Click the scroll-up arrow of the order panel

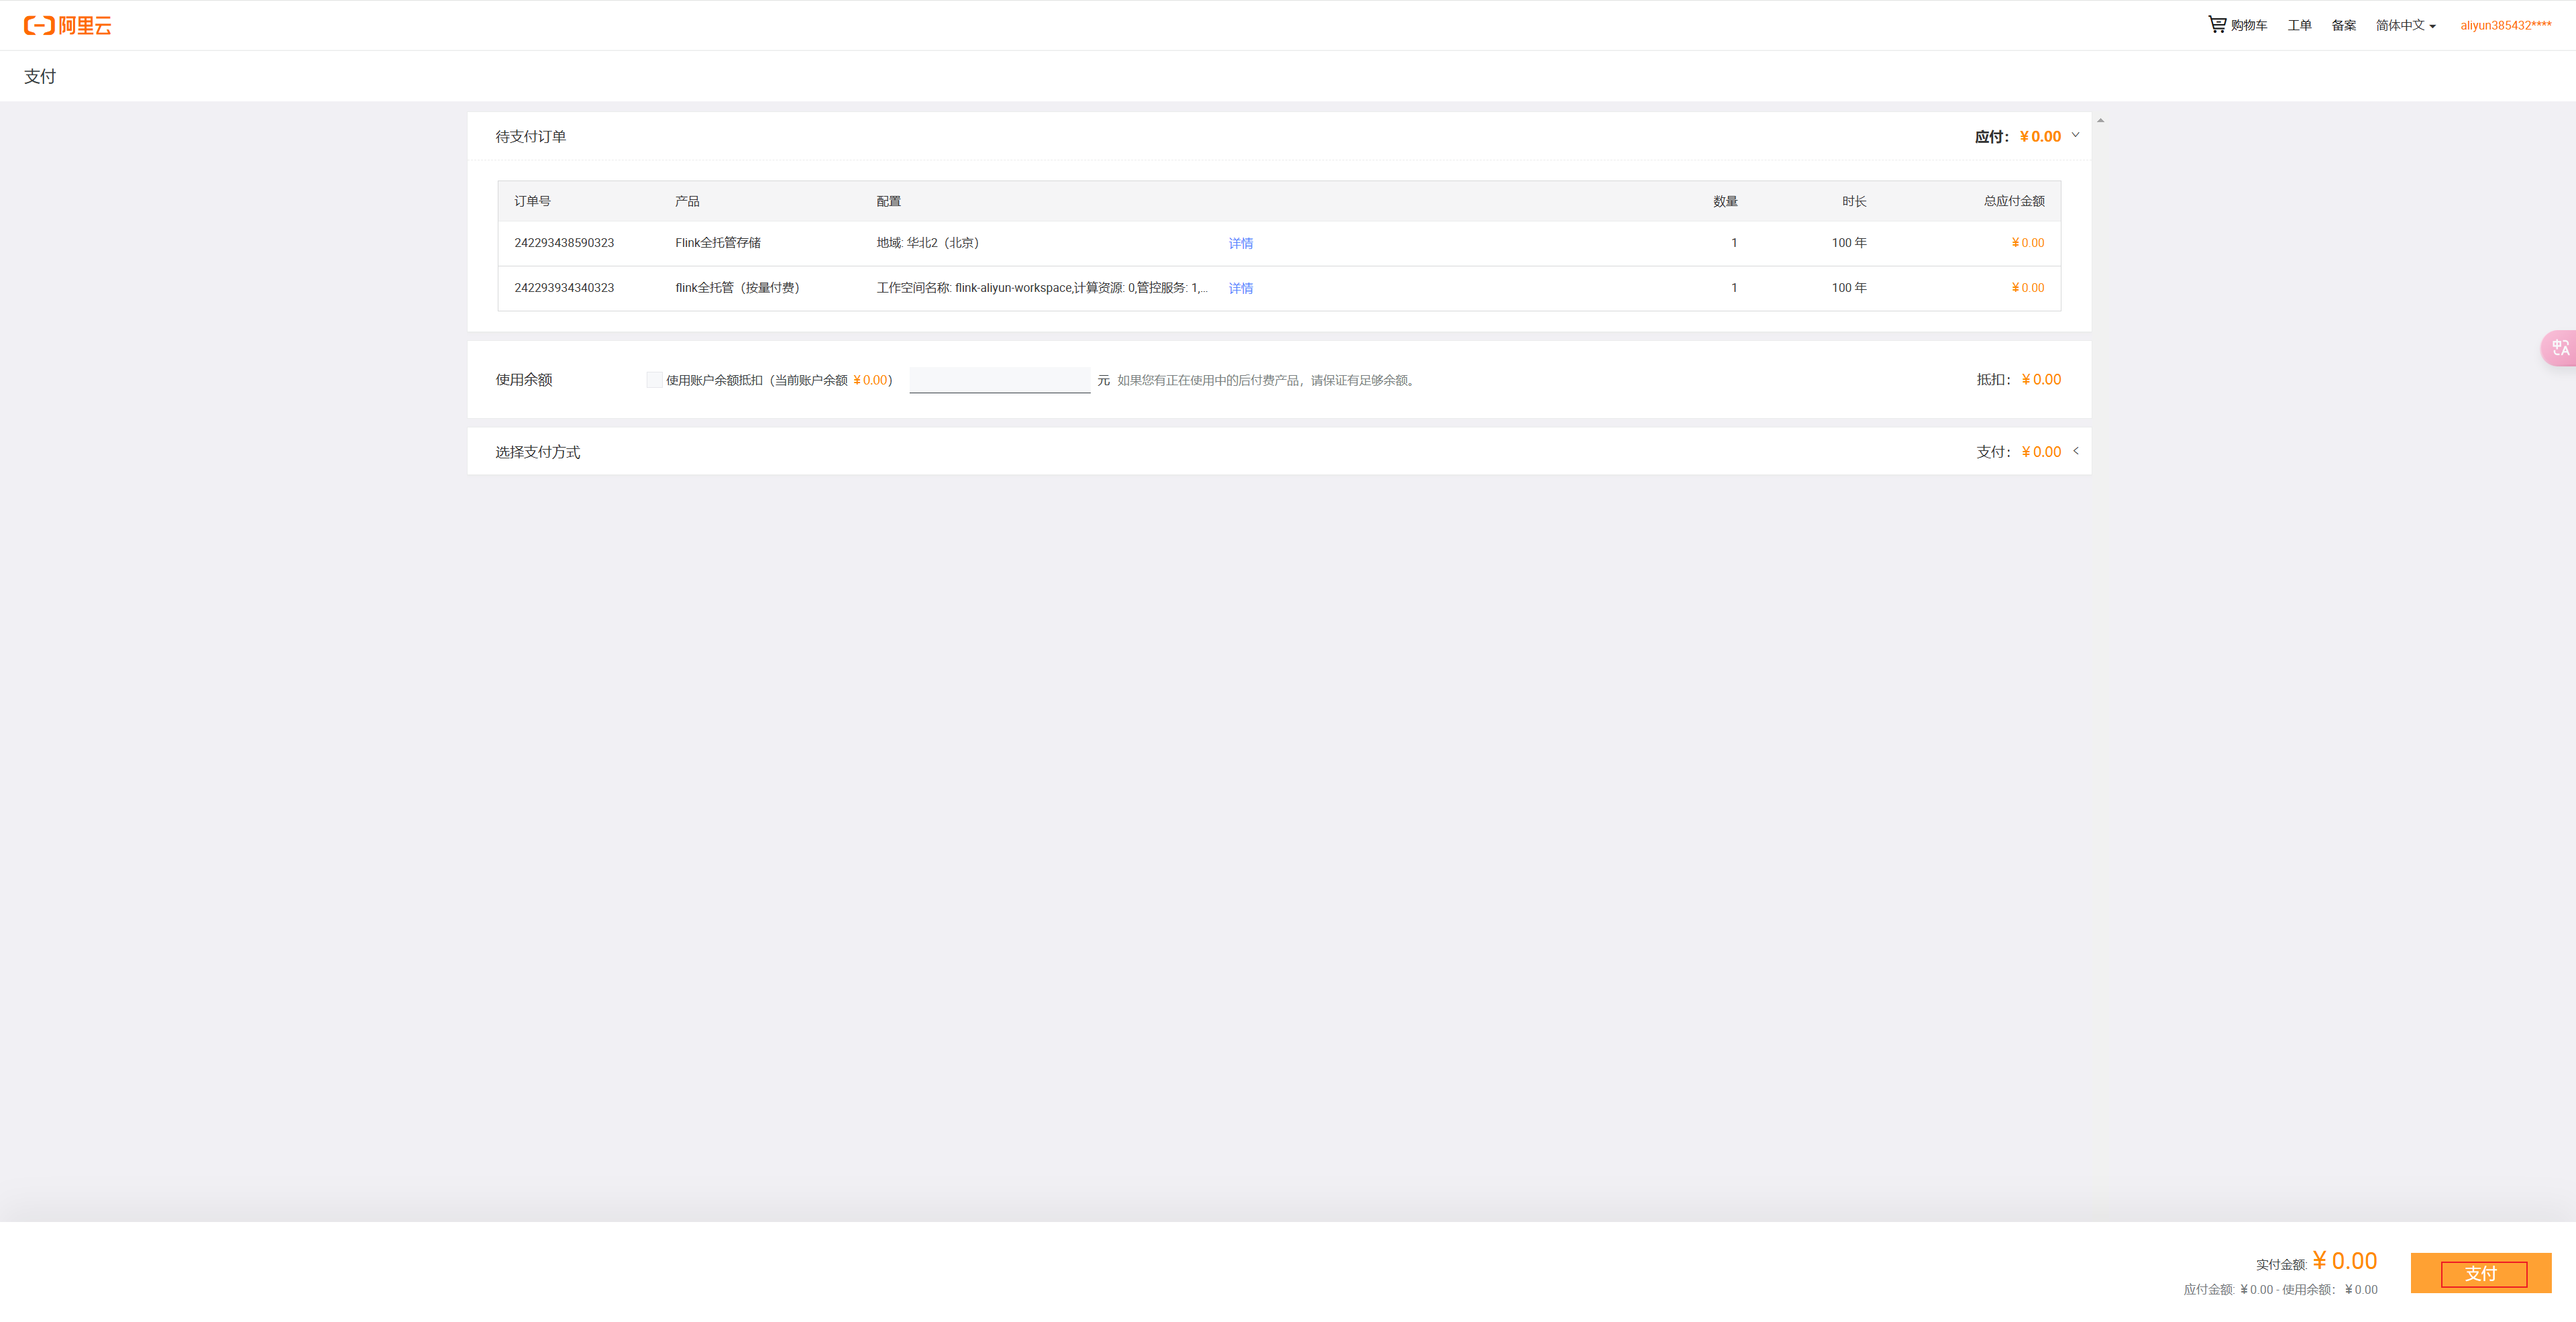pos(2100,120)
